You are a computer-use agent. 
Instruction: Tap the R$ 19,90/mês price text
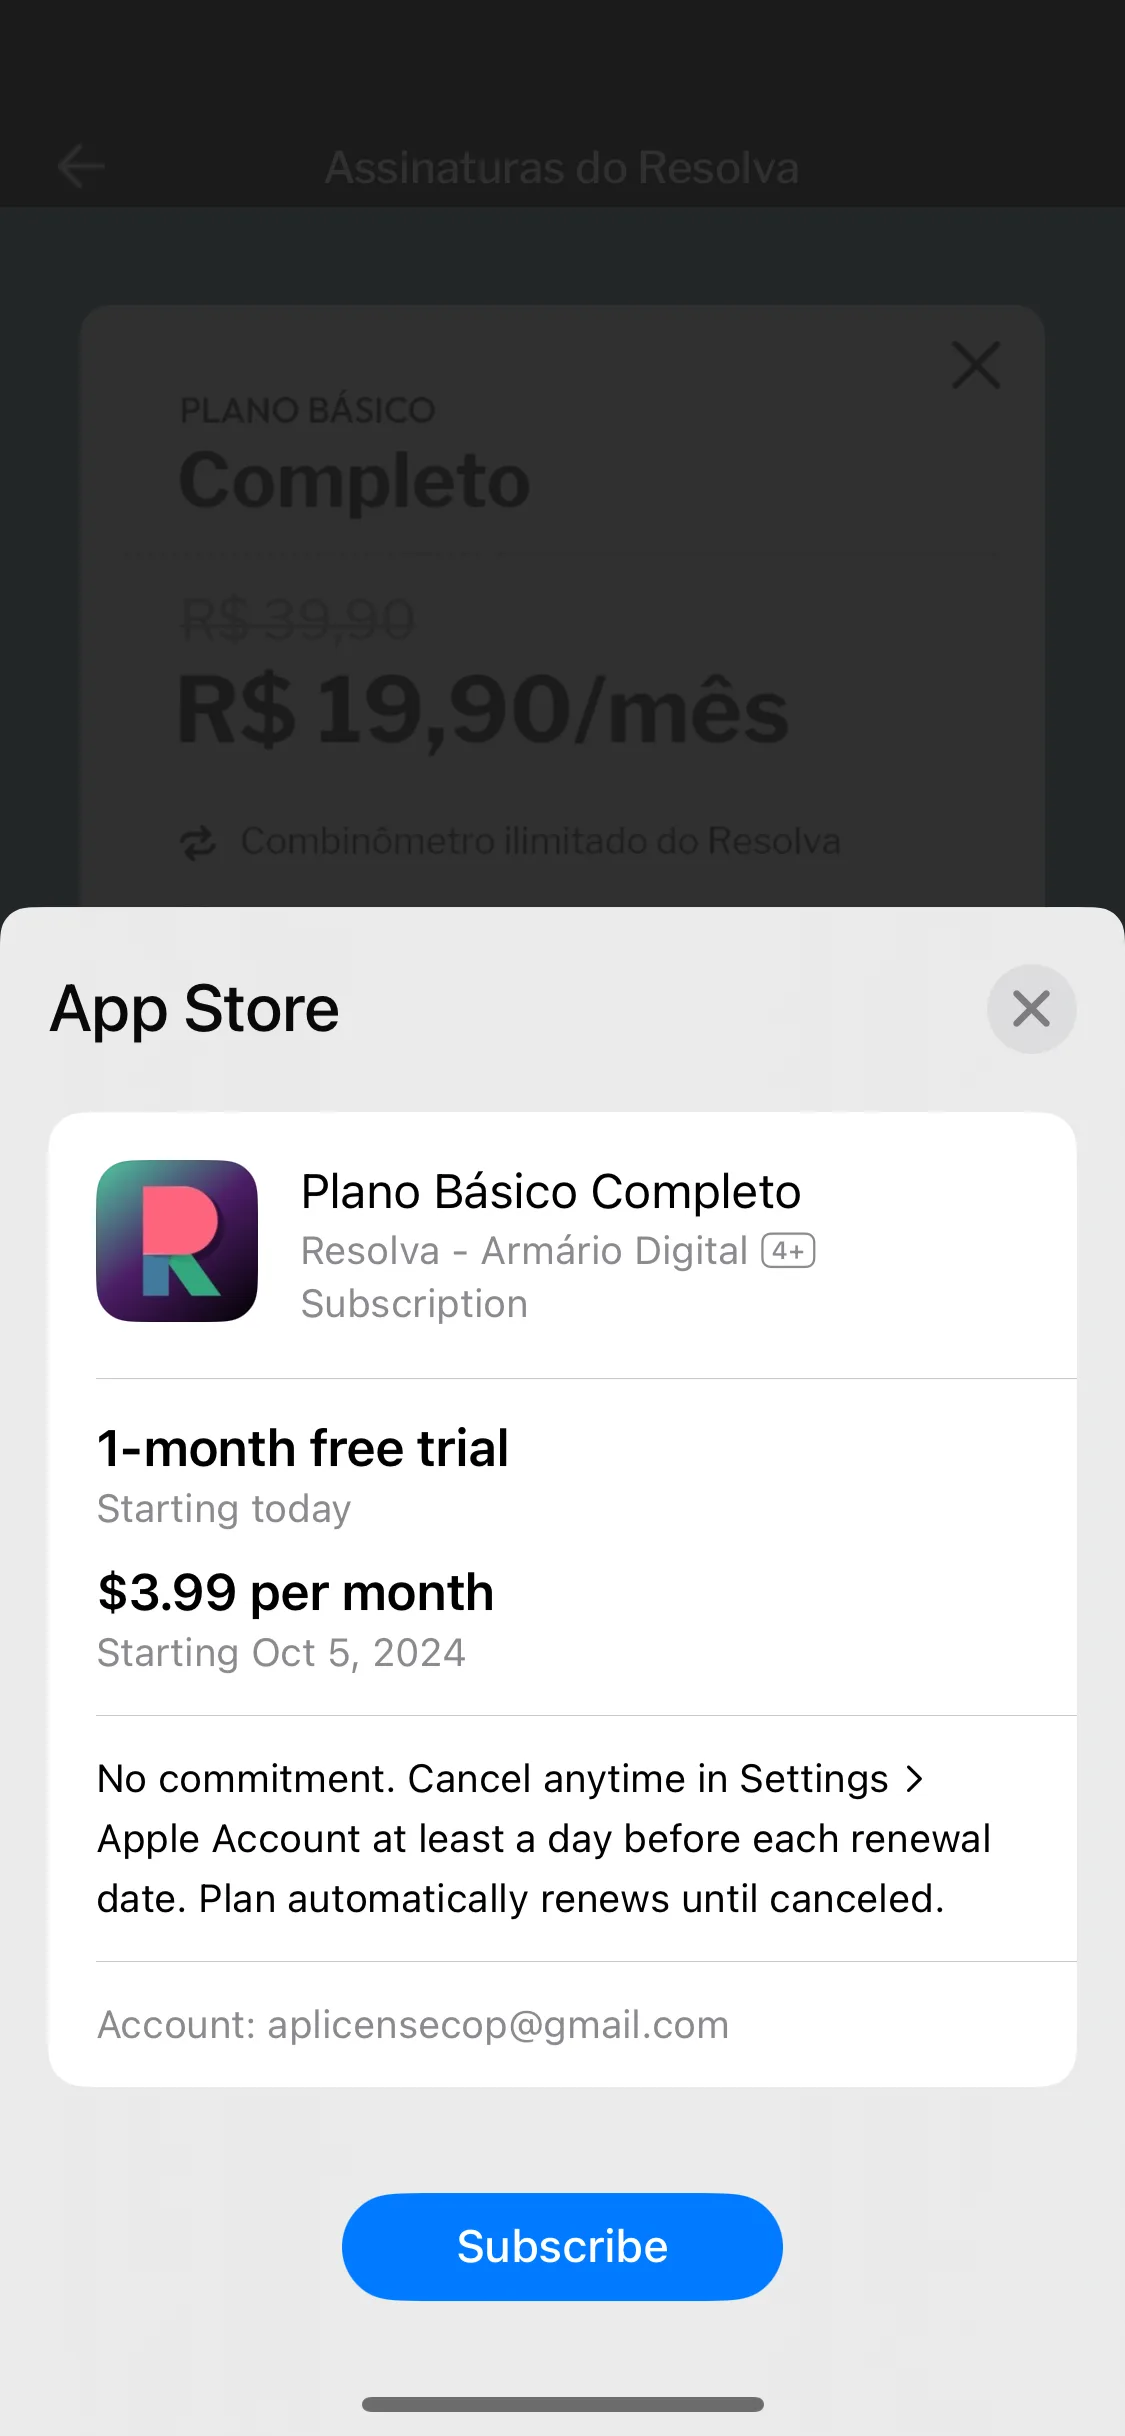[484, 711]
